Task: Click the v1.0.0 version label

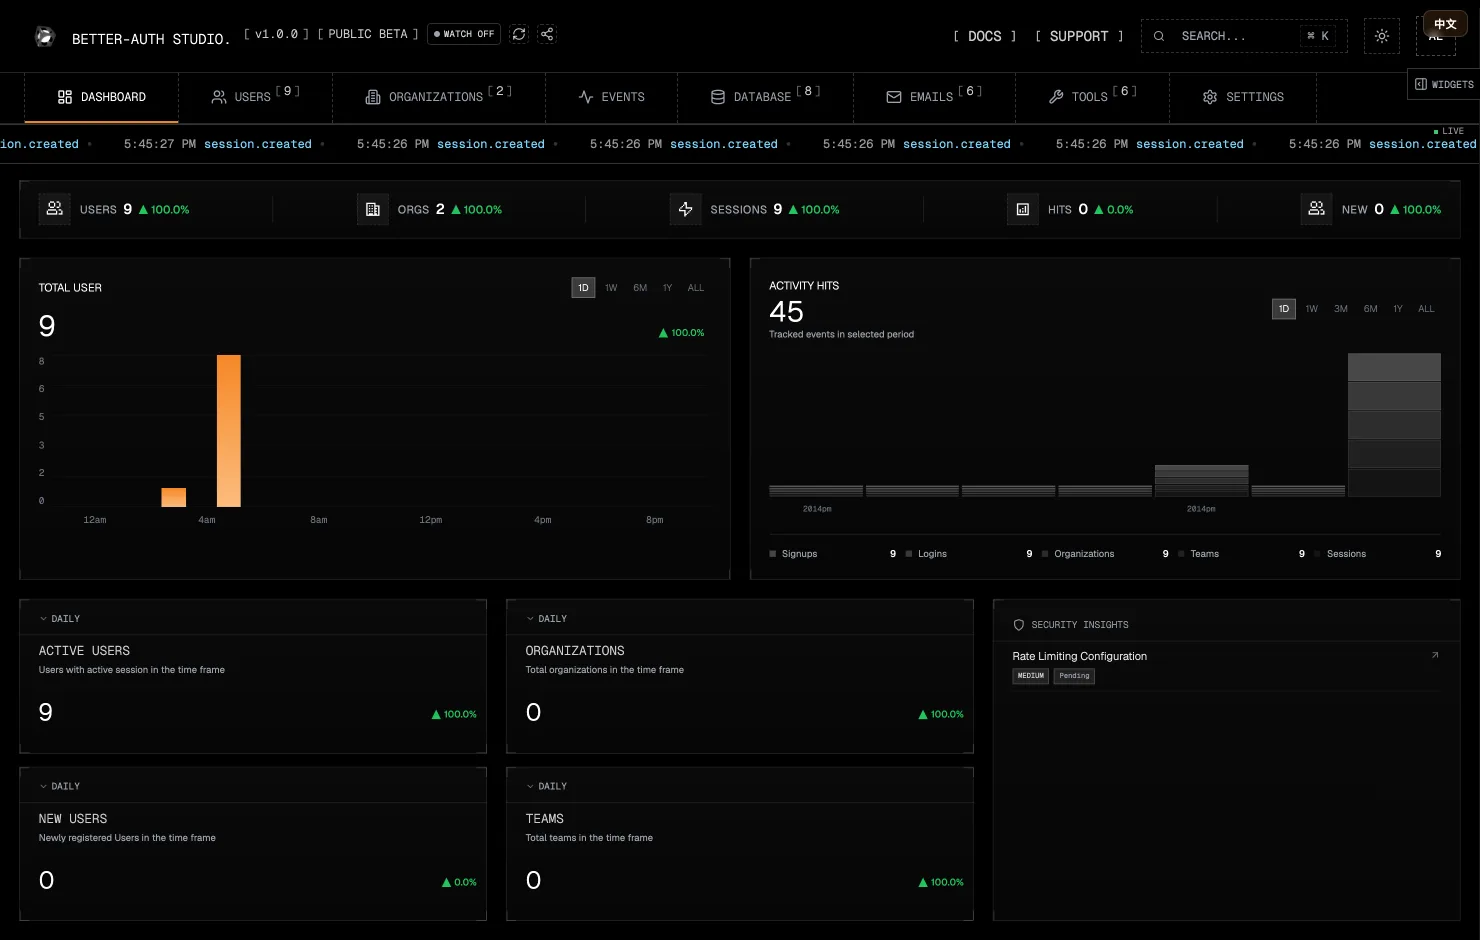Action: point(276,34)
